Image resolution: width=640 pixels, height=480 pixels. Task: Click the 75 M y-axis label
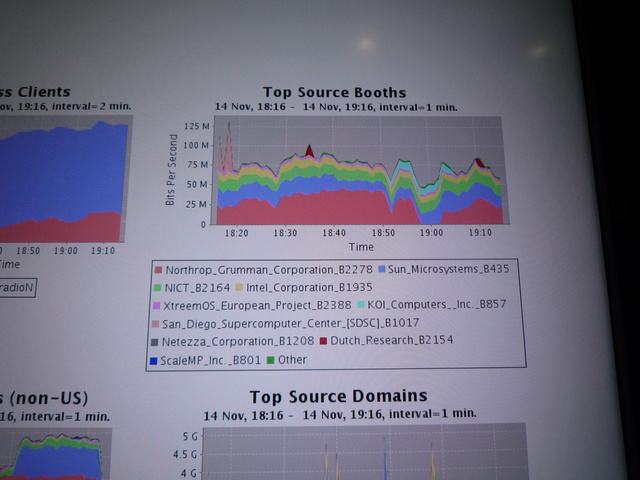(197, 165)
